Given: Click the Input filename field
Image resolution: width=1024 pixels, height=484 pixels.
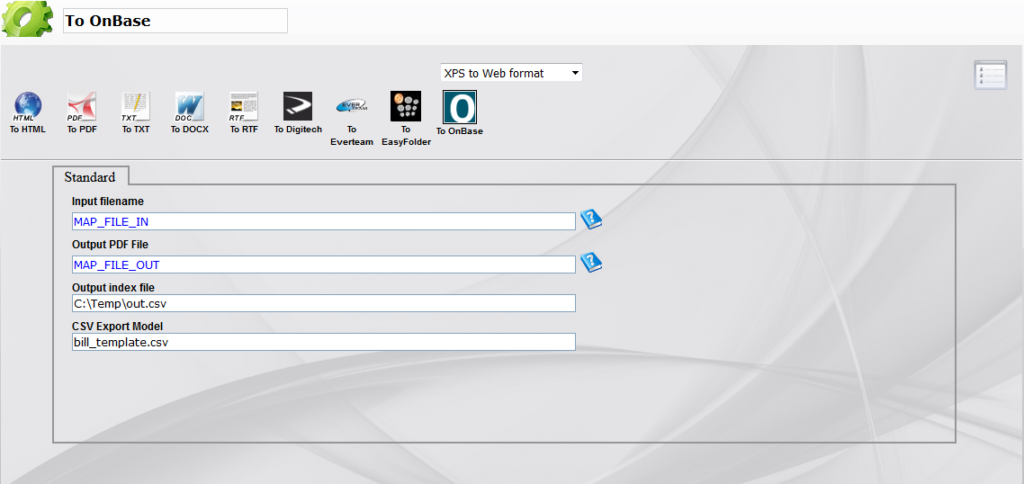Looking at the screenshot, I should pos(323,222).
